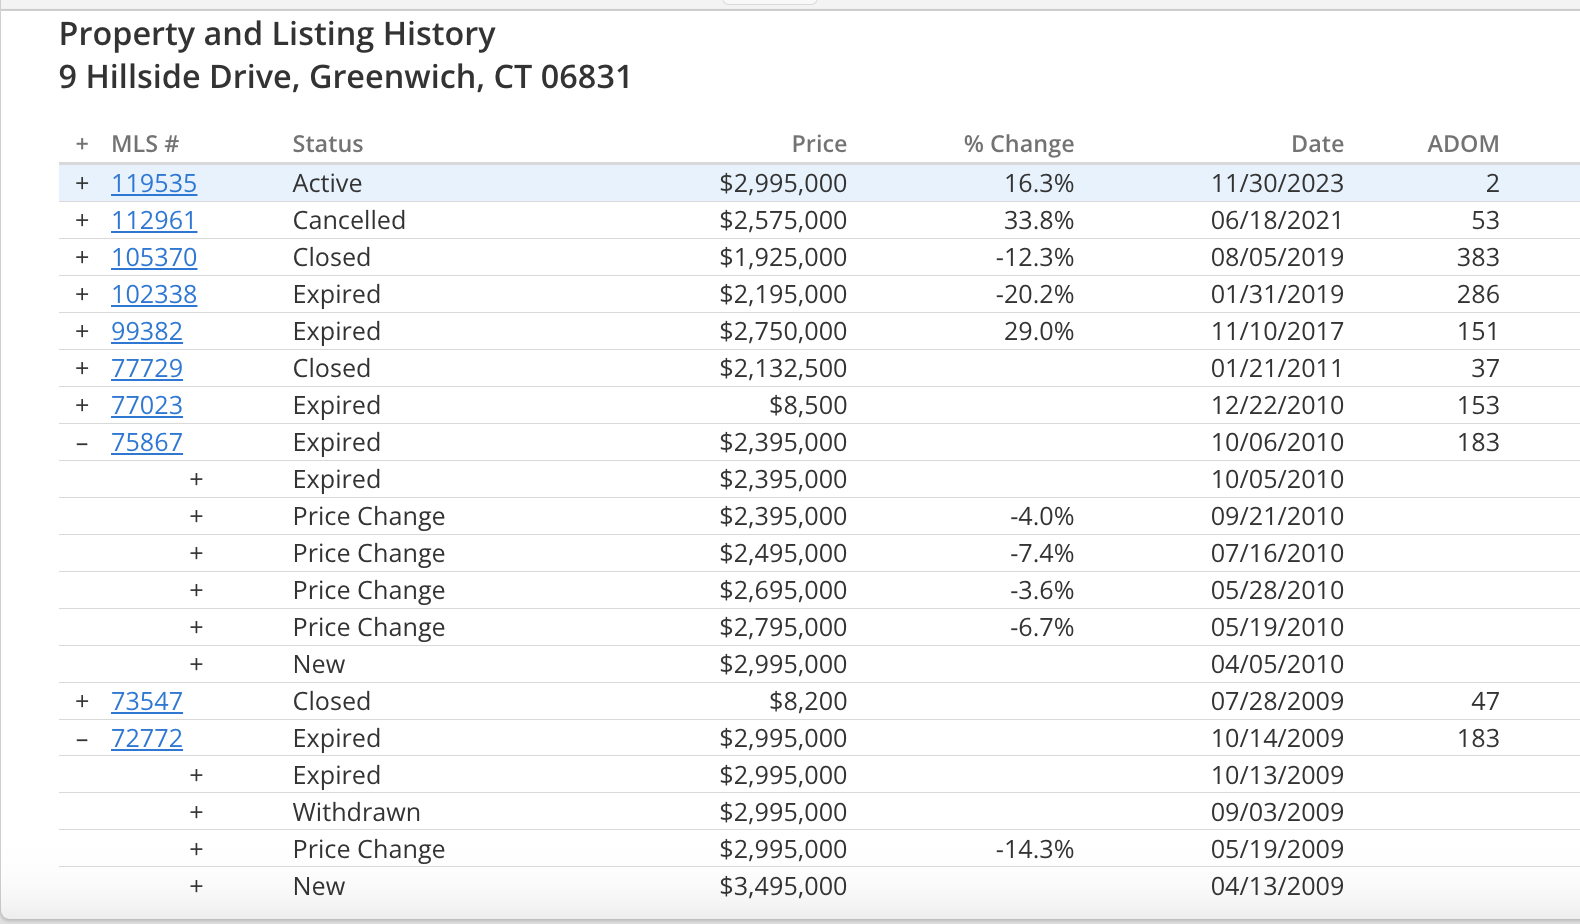1580x924 pixels.
Task: Expand the 04/13/2009 New sub-row
Action: 196,886
